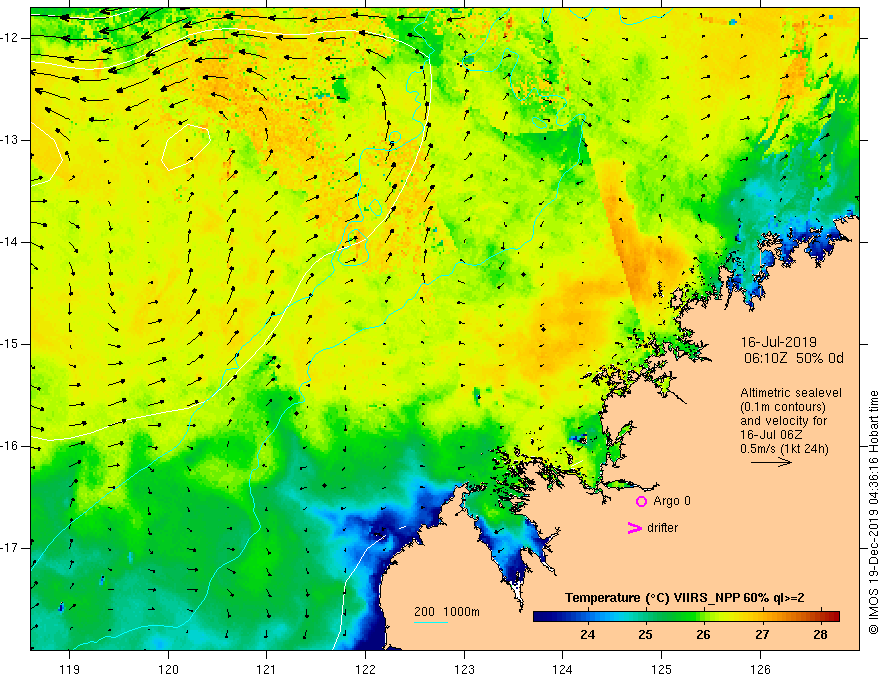Click the temperature color bar at 26
Viewport: 880px width, 680px height.
coord(703,617)
